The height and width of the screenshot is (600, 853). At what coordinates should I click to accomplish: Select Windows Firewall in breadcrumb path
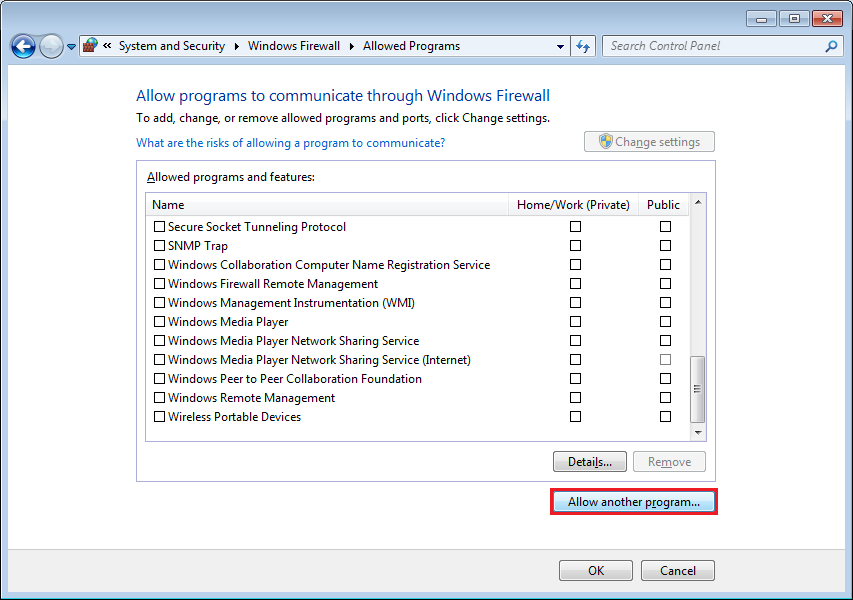pos(294,46)
